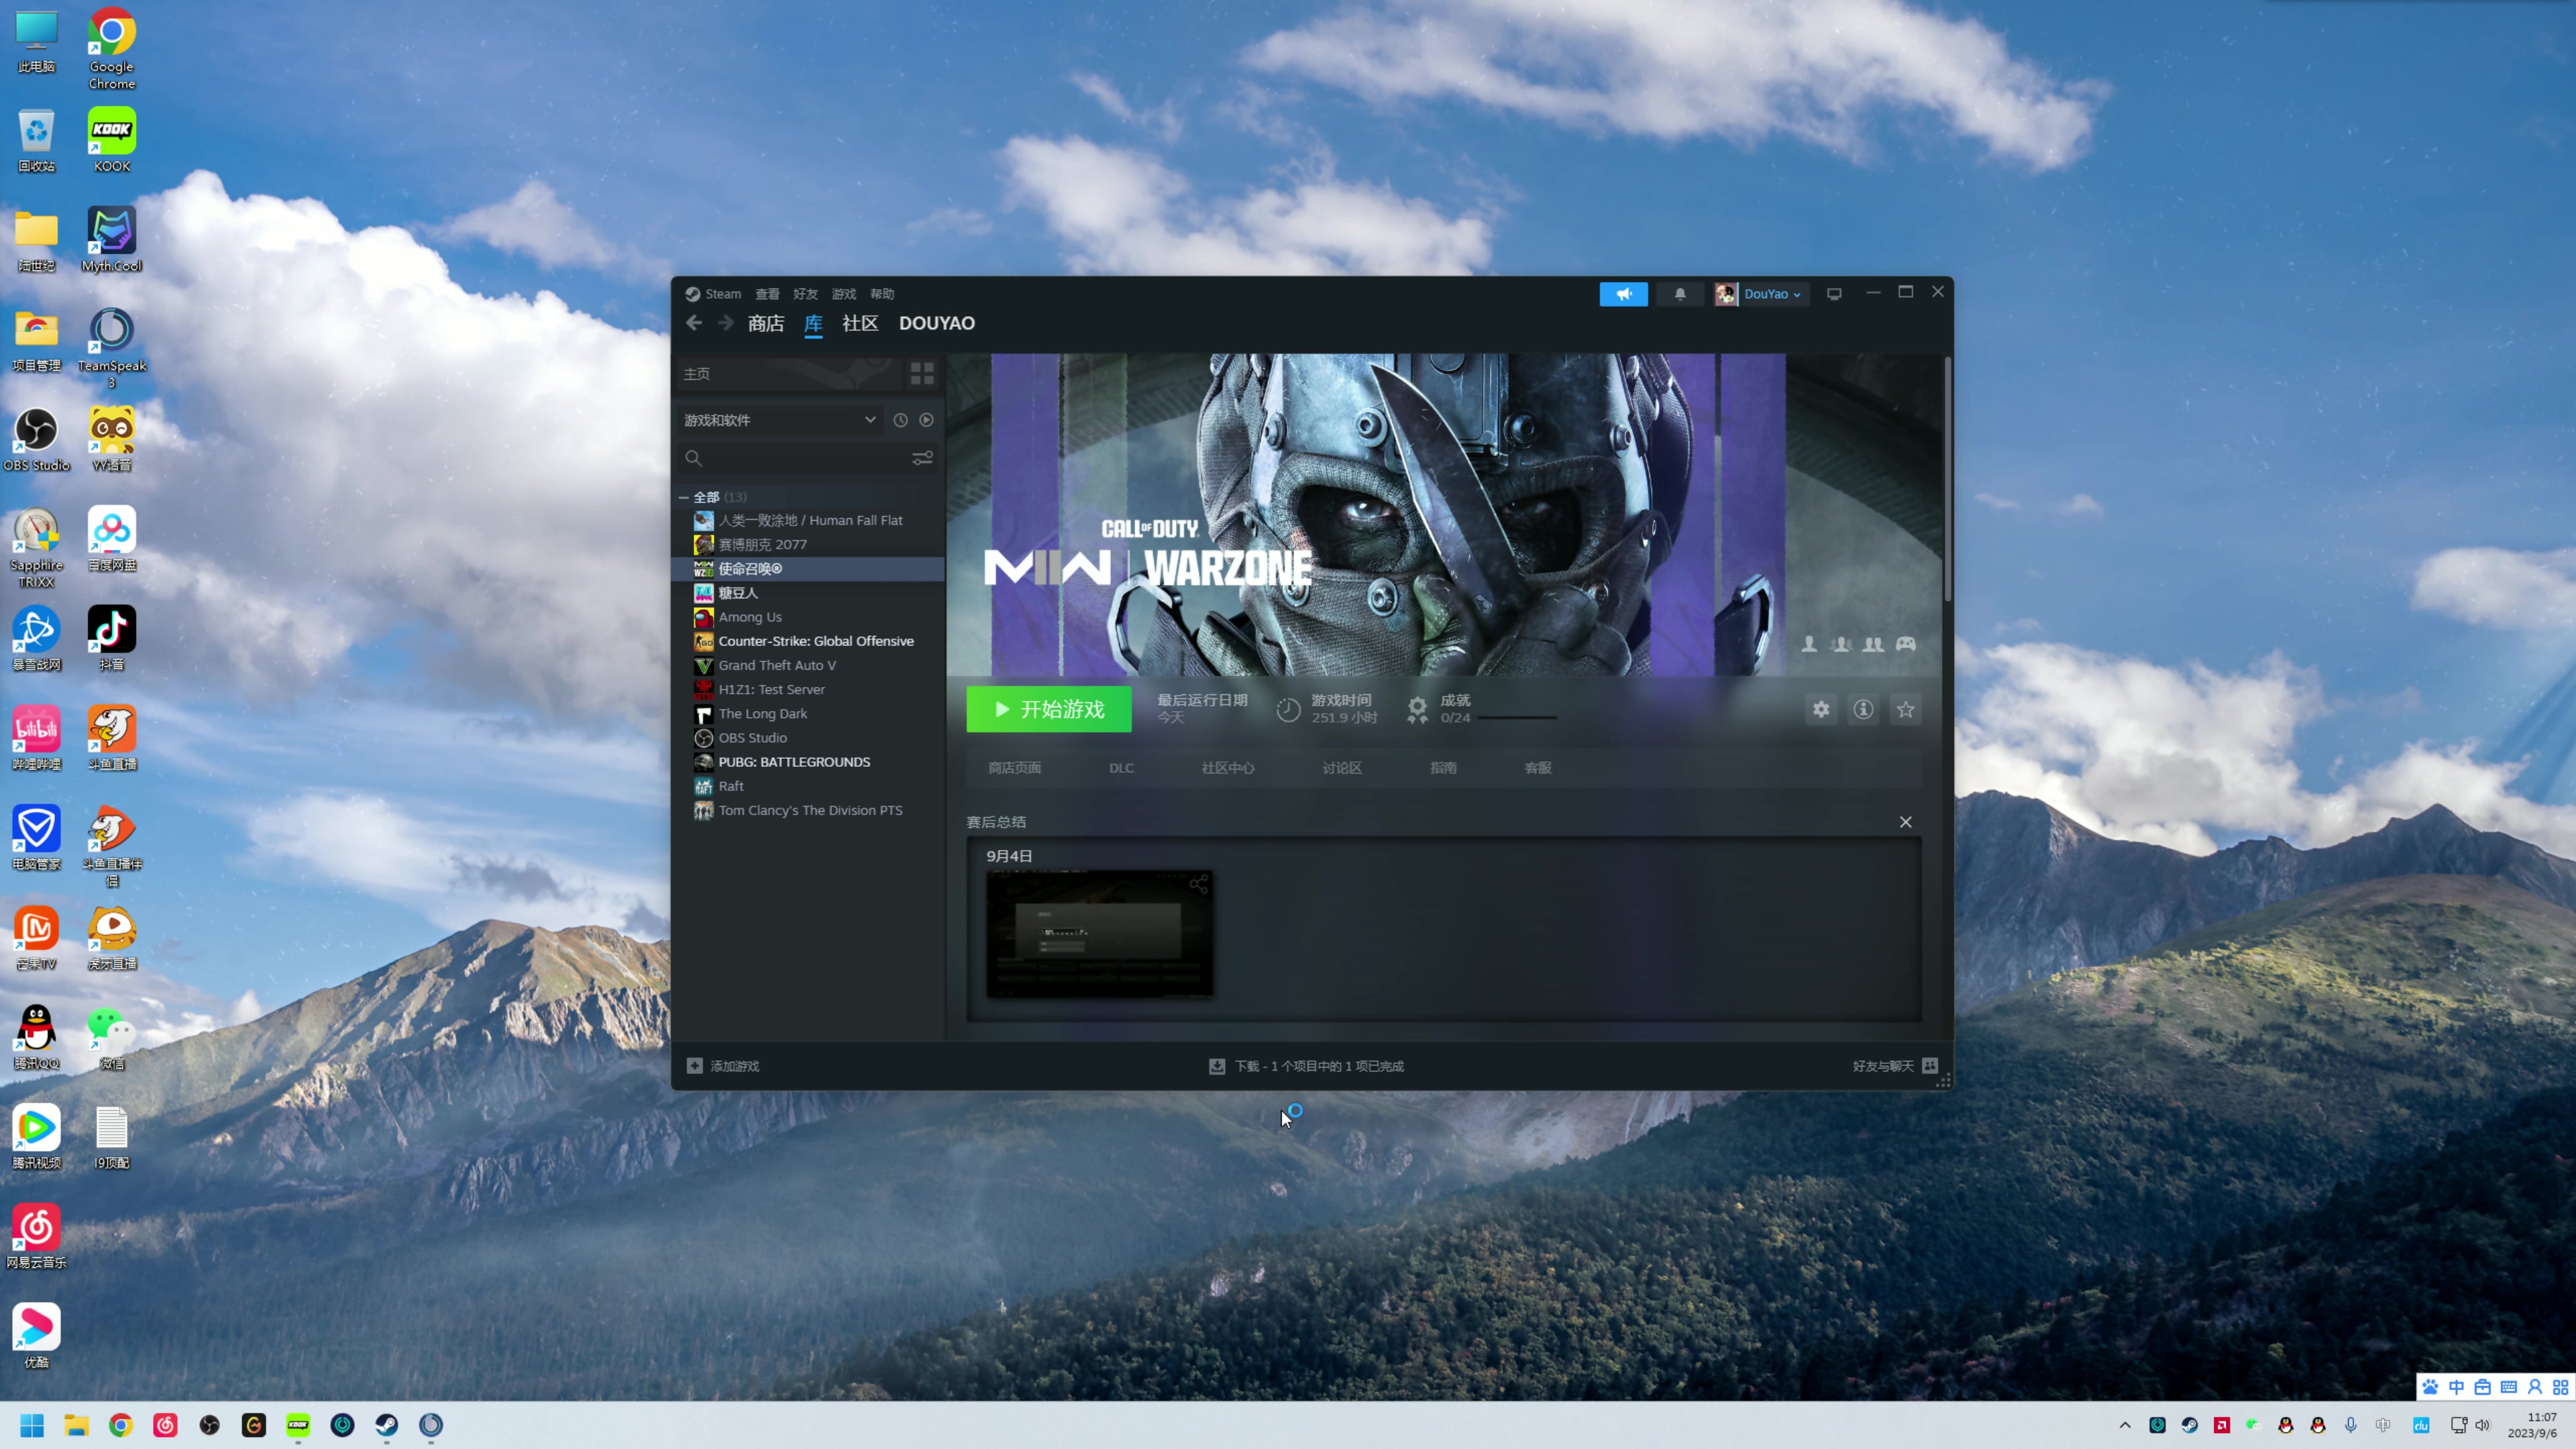
Task: Open the 好友 menu
Action: 805,294
